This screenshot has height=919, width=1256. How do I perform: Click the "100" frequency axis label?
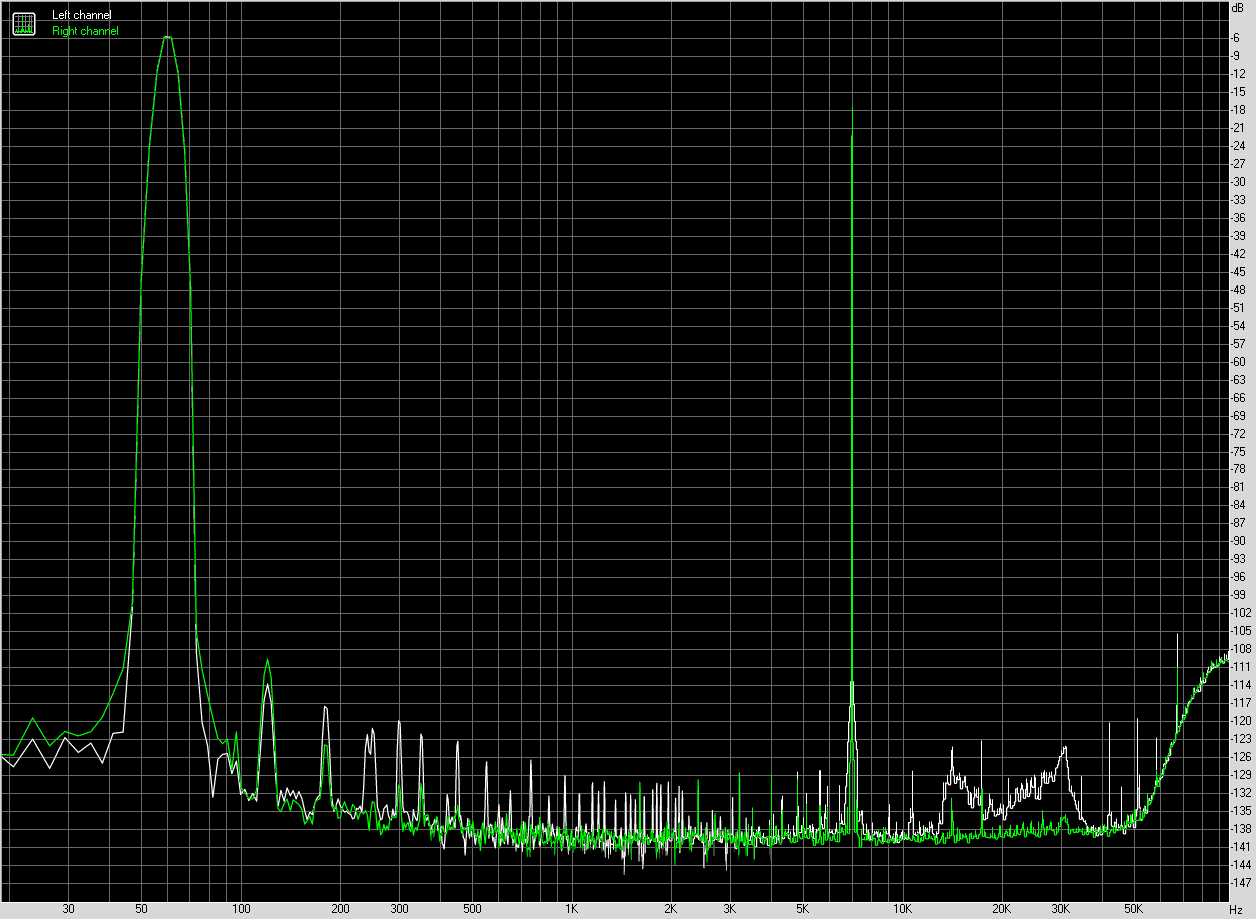tap(241, 909)
